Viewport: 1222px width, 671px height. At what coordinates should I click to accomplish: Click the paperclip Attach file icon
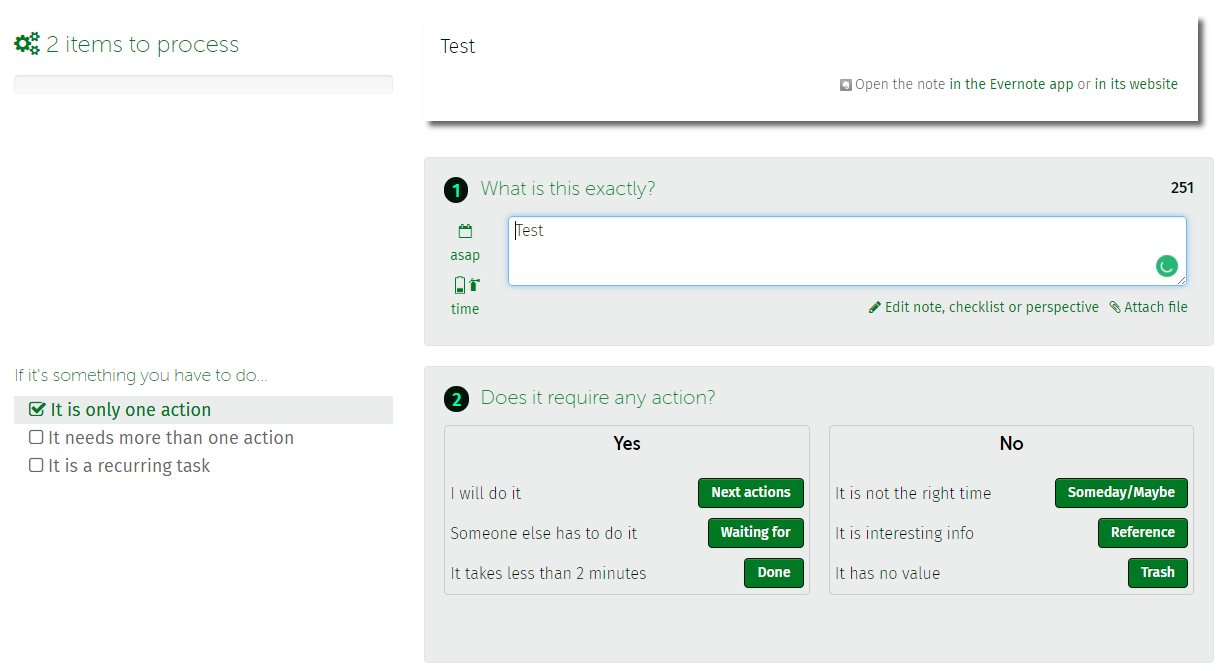[x=1115, y=307]
